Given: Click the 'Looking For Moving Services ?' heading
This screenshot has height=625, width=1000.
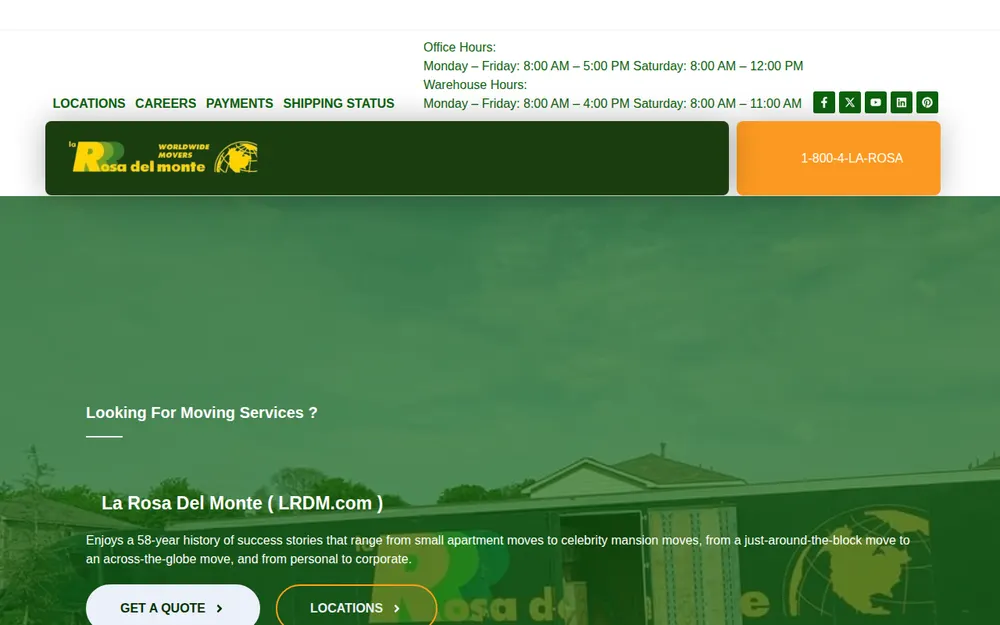Looking at the screenshot, I should click(x=202, y=413).
